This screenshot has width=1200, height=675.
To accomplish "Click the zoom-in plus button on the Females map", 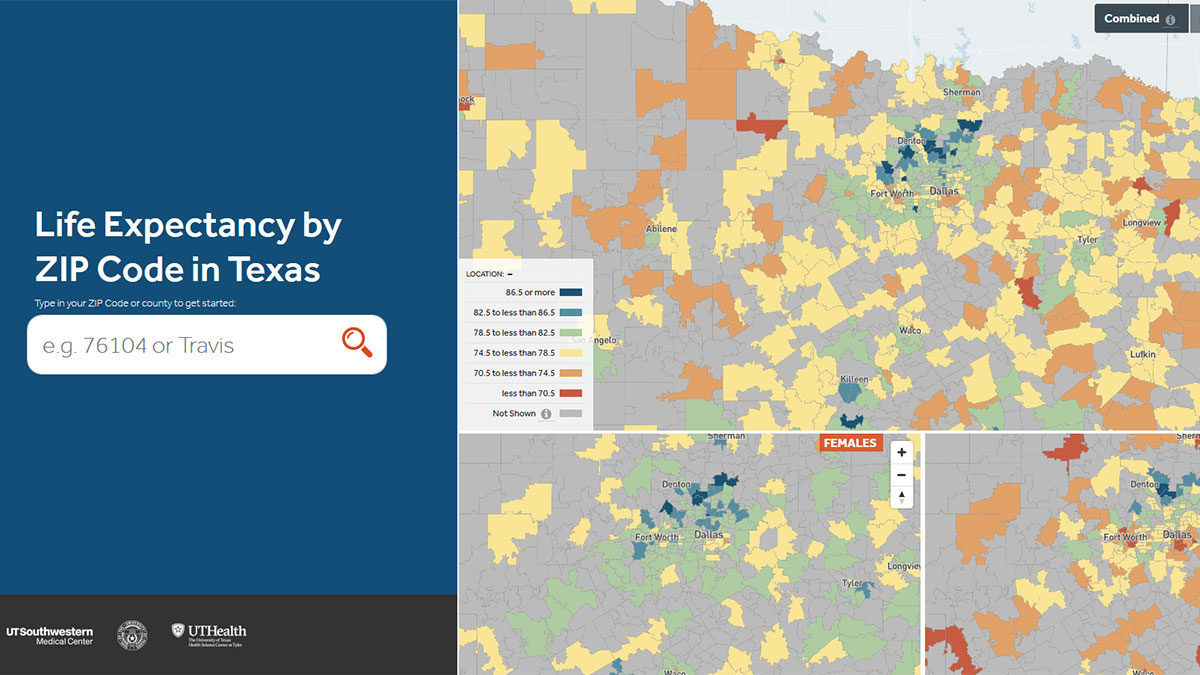I will (901, 452).
